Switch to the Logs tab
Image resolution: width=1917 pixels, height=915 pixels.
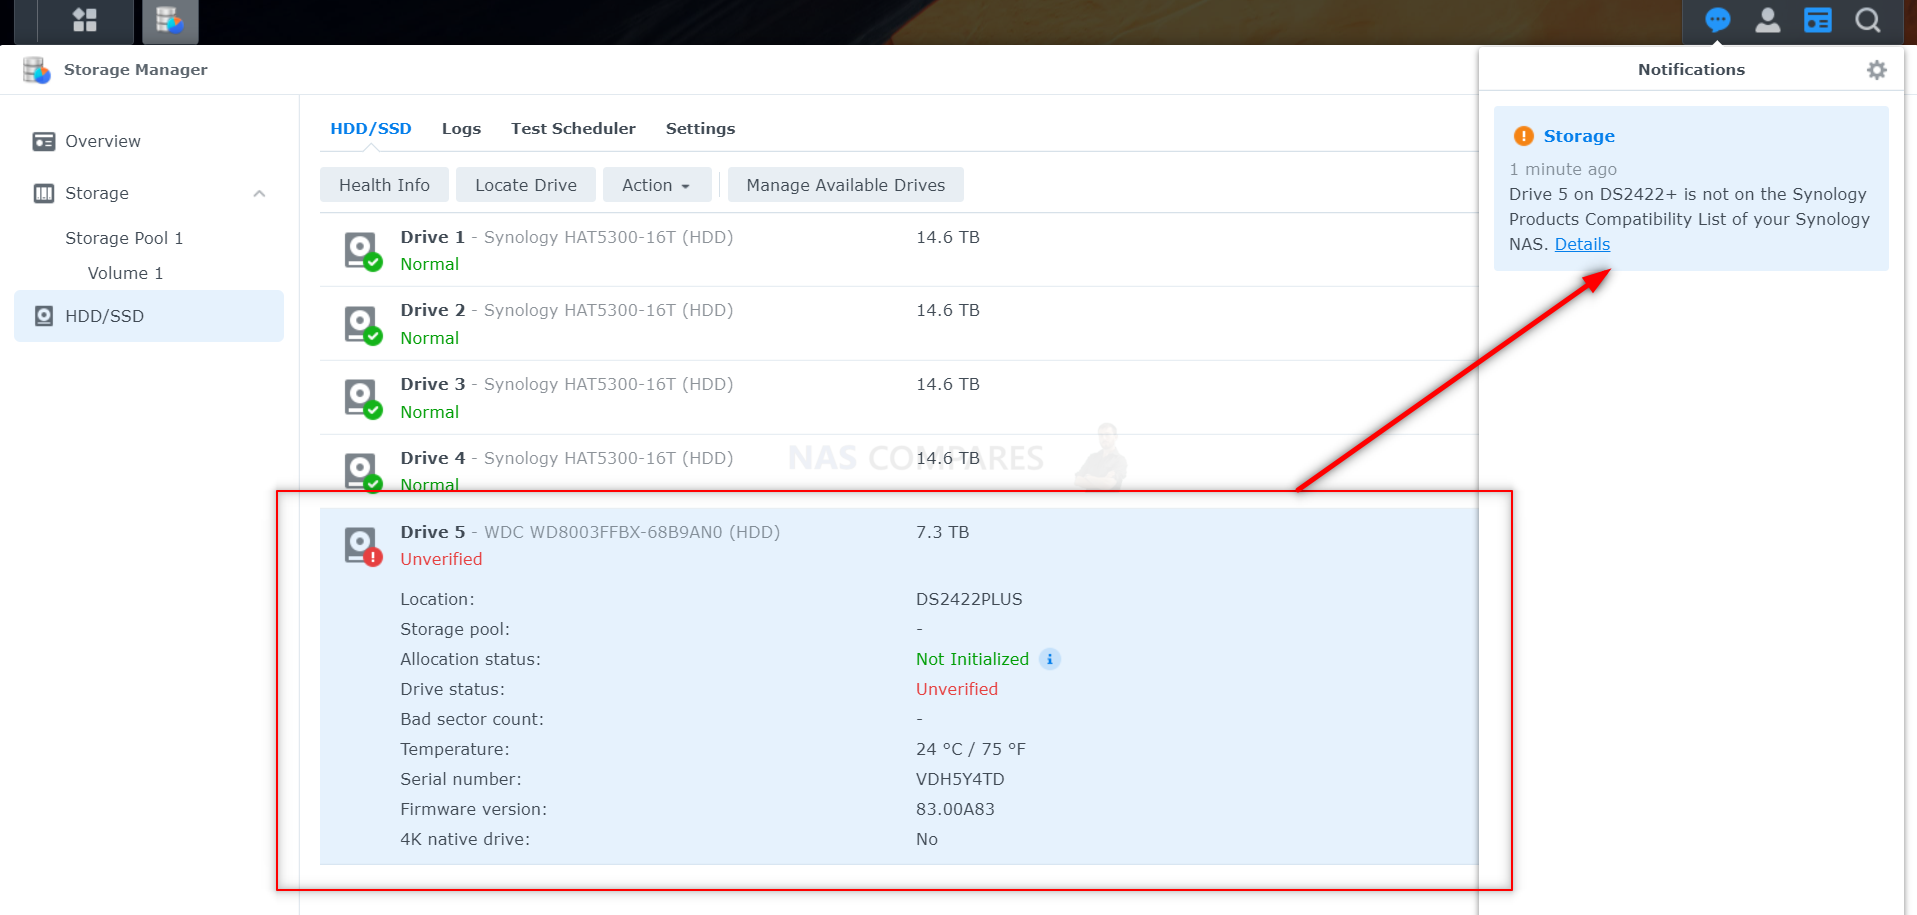(461, 128)
